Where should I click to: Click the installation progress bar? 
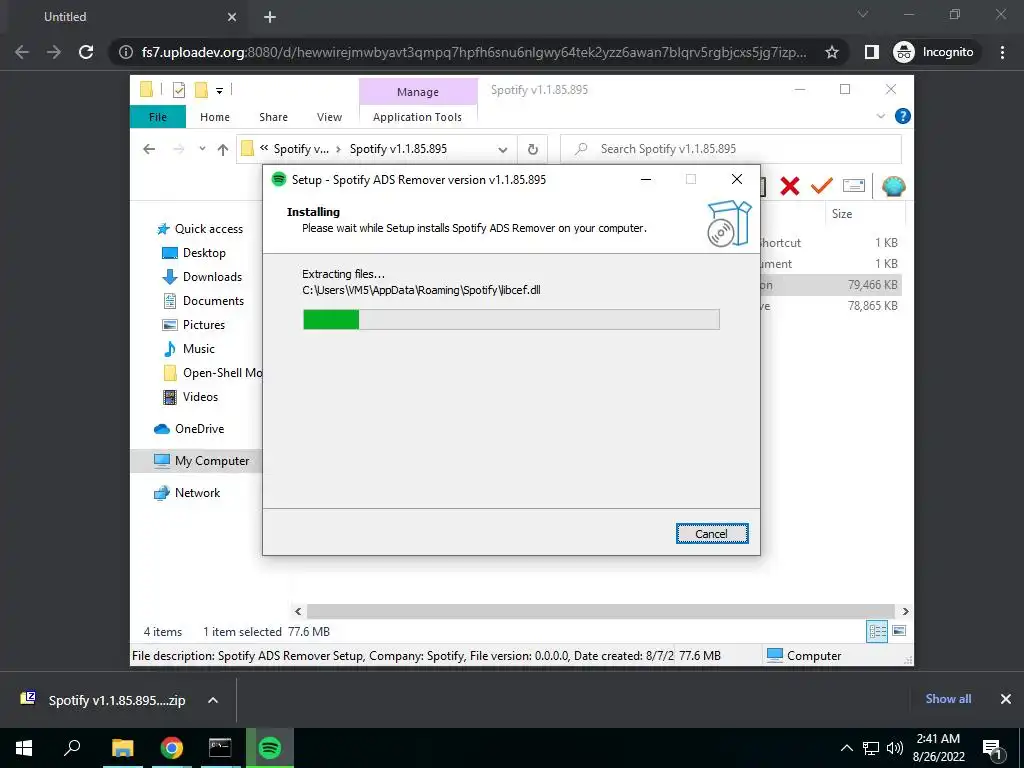[511, 319]
